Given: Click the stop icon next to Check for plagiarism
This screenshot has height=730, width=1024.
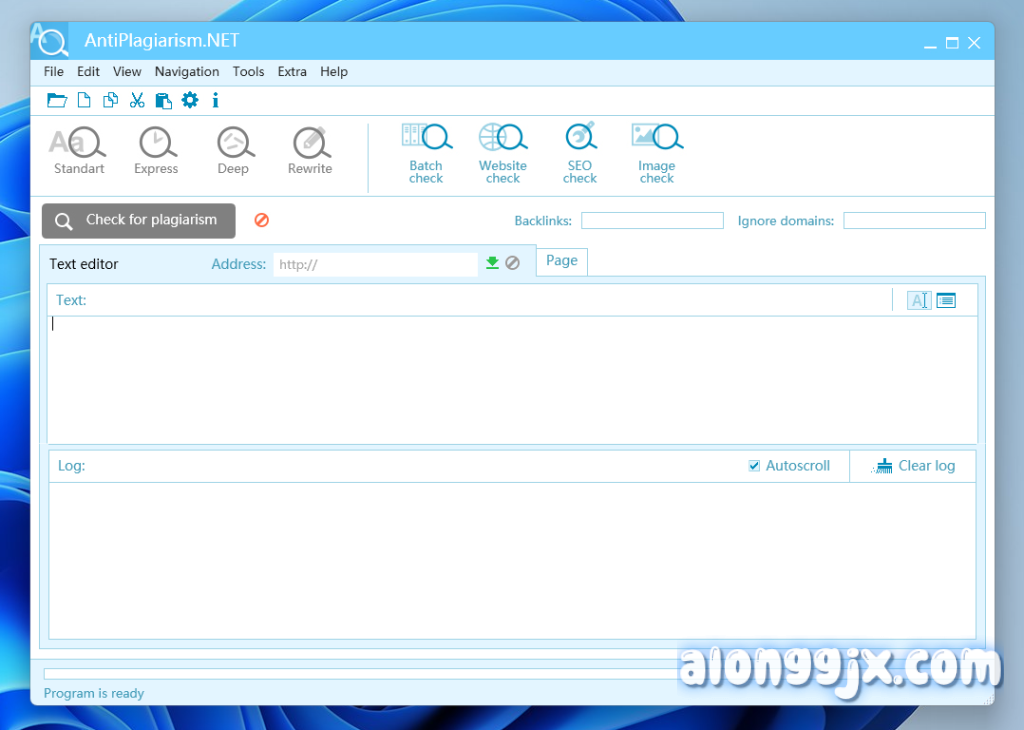Looking at the screenshot, I should [x=261, y=220].
